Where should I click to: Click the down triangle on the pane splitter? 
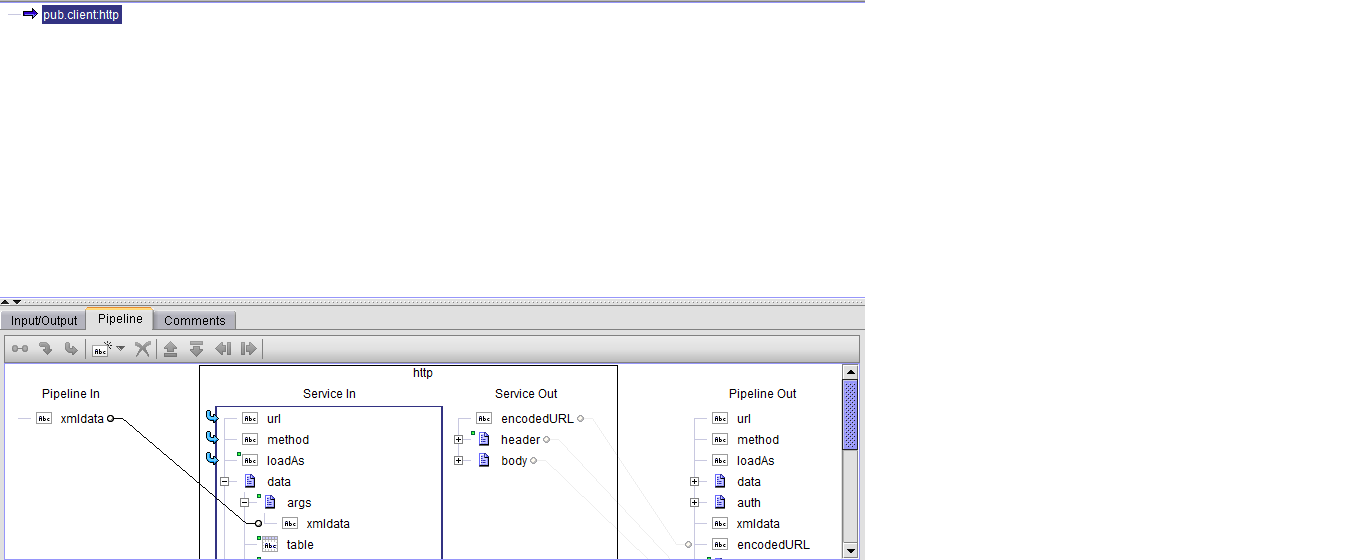pos(16,301)
